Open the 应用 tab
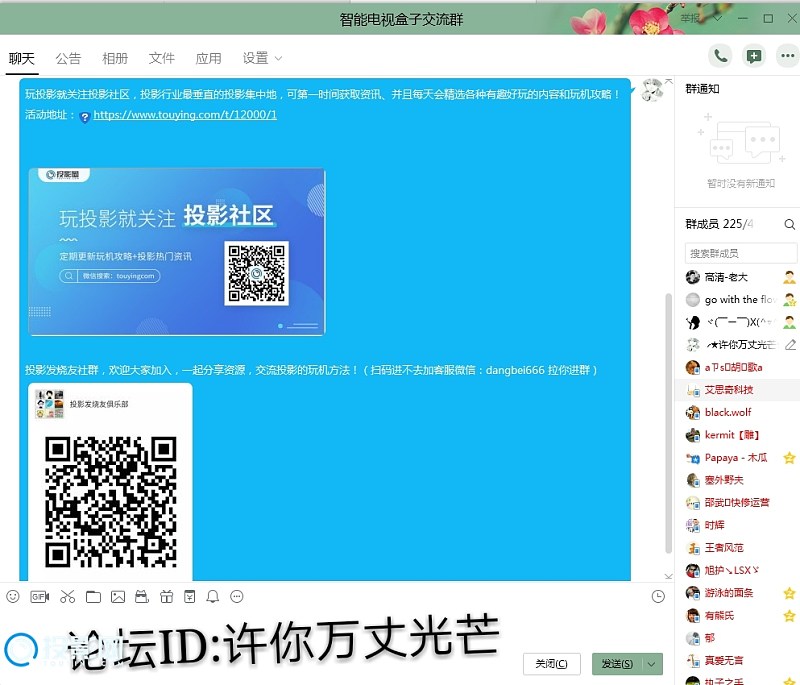This screenshot has width=800, height=685. coord(209,58)
